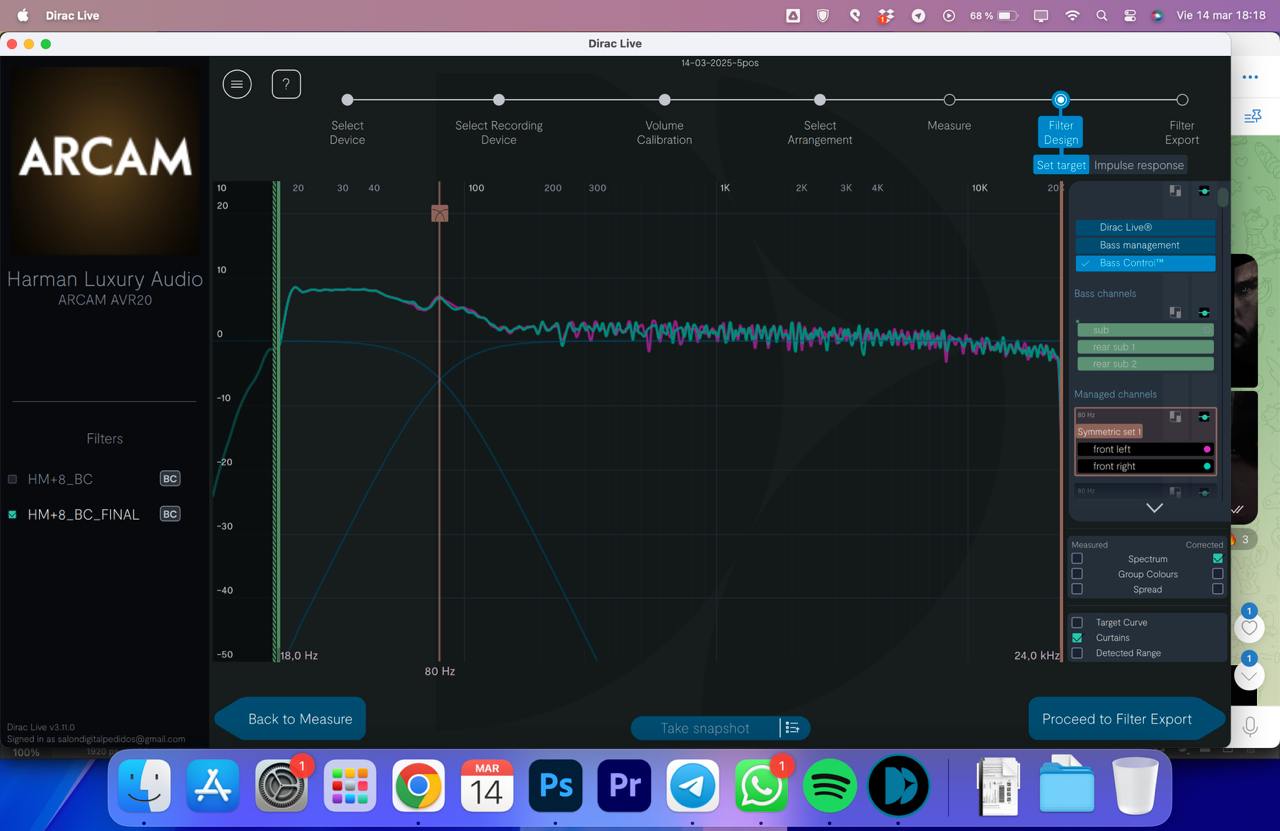Viewport: 1280px width, 831px height.
Task: Select the Bass management mode option
Action: (1145, 245)
